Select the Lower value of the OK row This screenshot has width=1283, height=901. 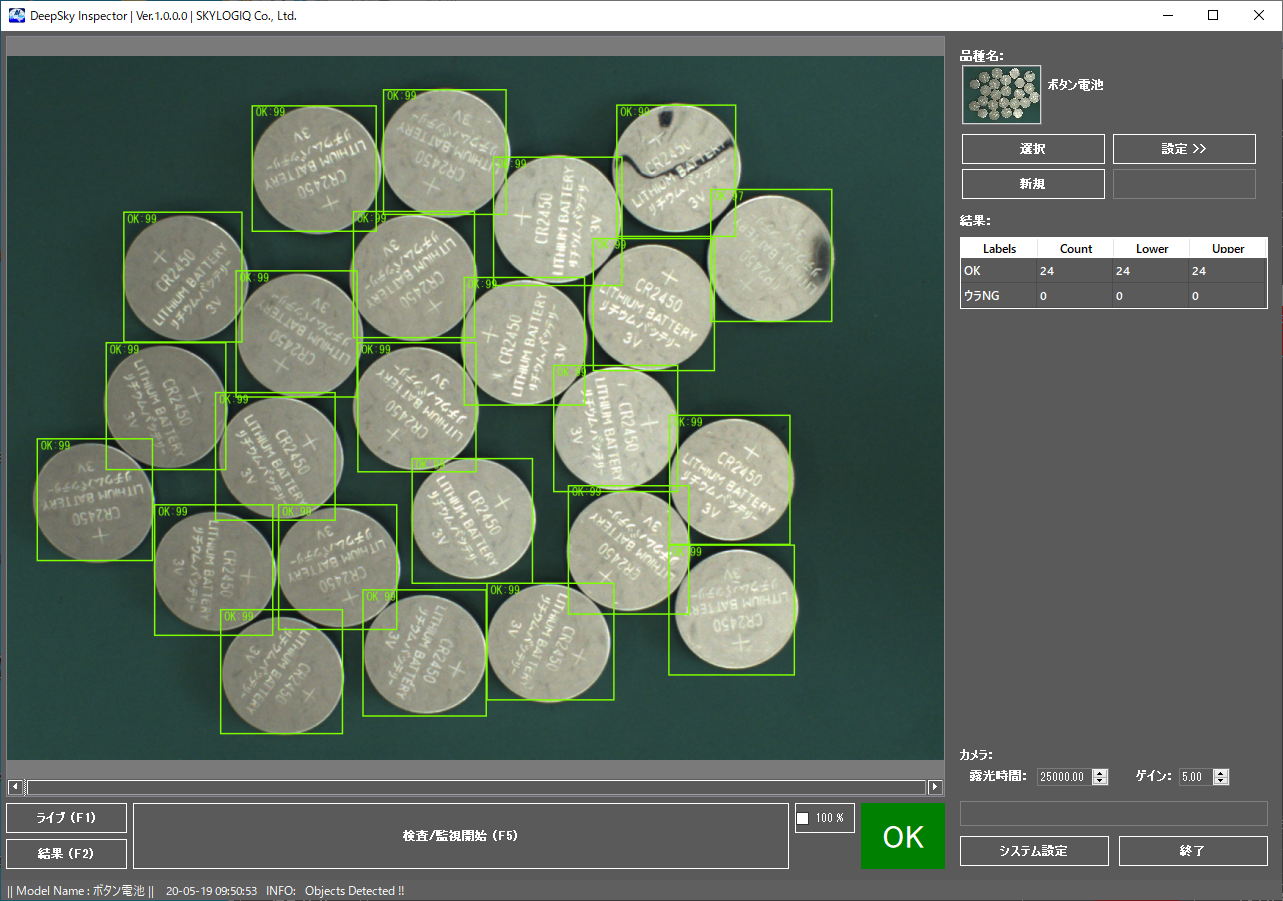click(x=1152, y=271)
